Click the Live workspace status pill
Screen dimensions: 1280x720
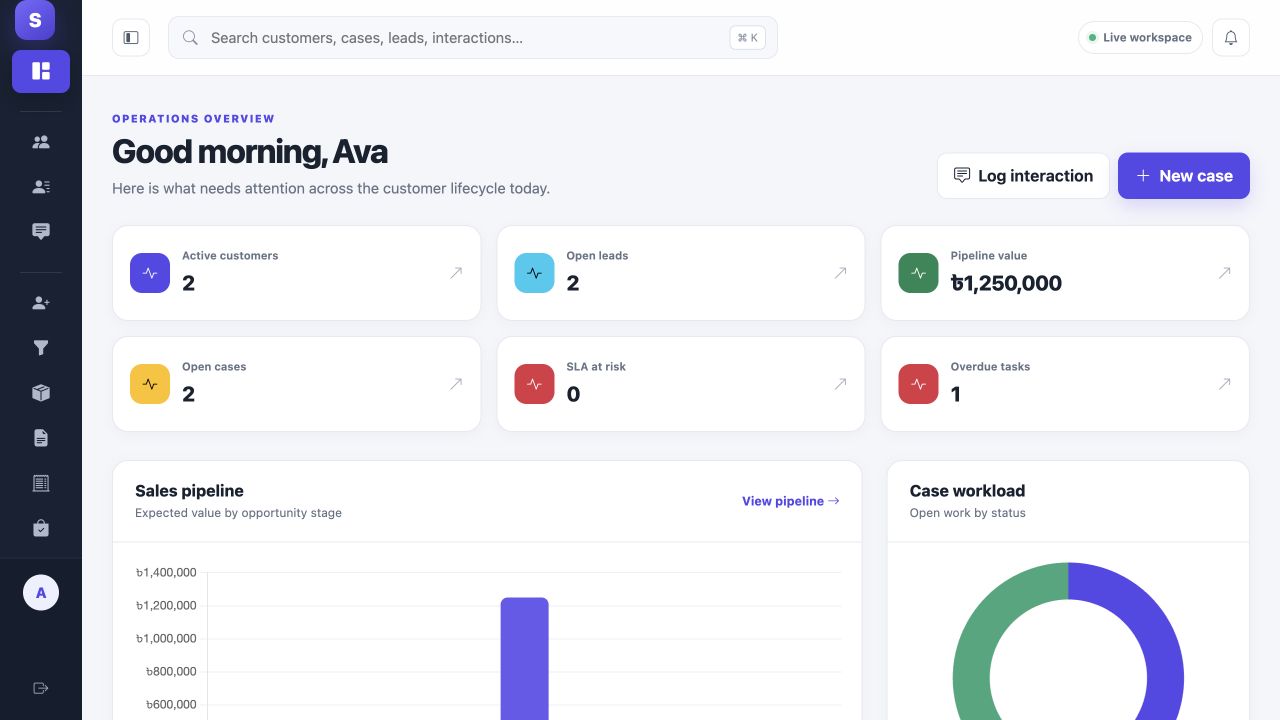(x=1140, y=38)
